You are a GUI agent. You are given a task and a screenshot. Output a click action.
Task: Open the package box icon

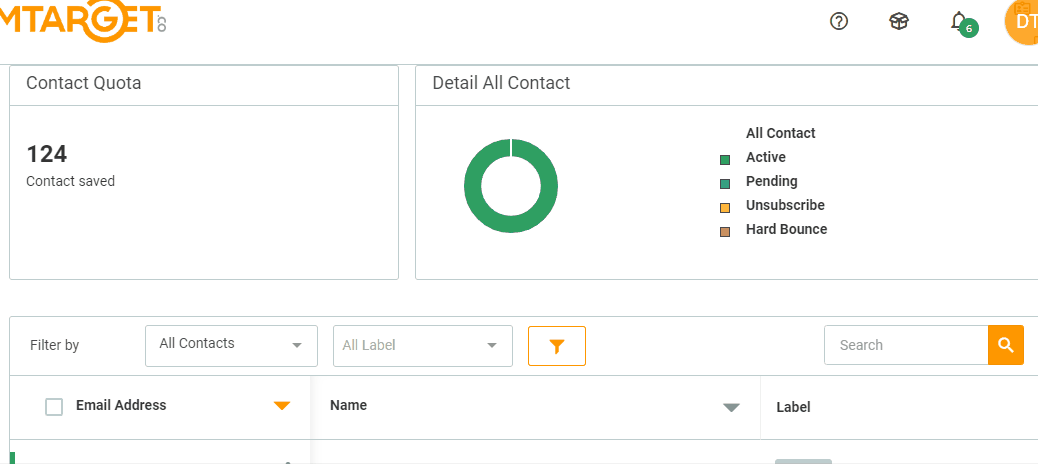tap(898, 21)
